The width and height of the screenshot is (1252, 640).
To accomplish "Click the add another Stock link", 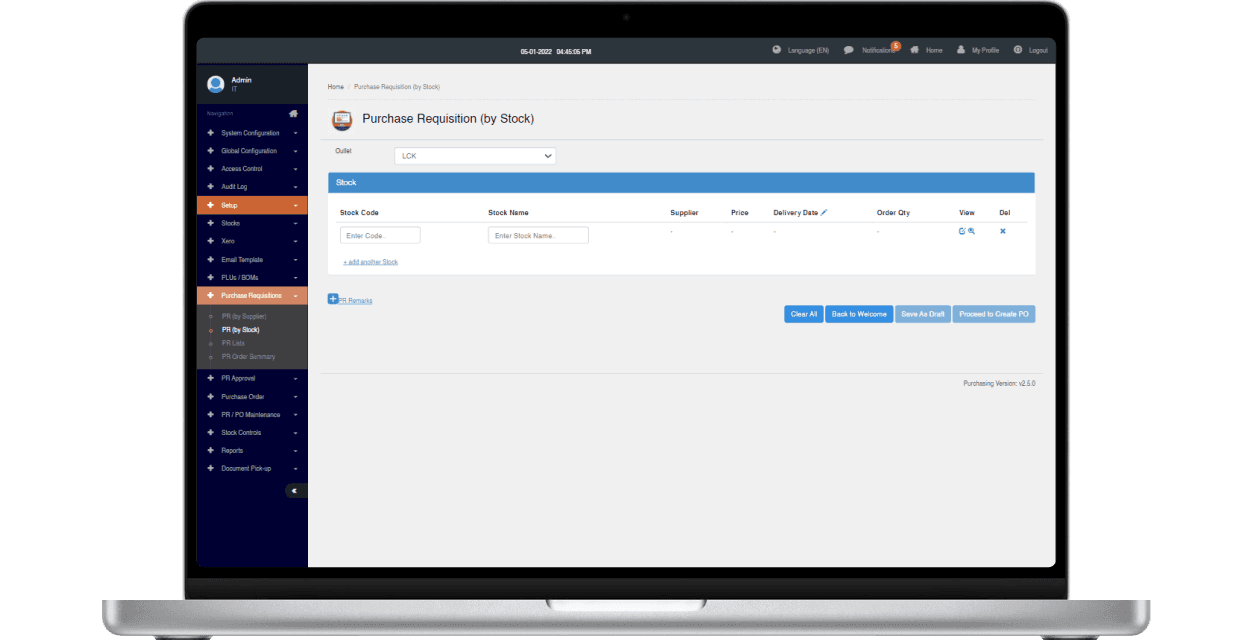I will [x=370, y=261].
